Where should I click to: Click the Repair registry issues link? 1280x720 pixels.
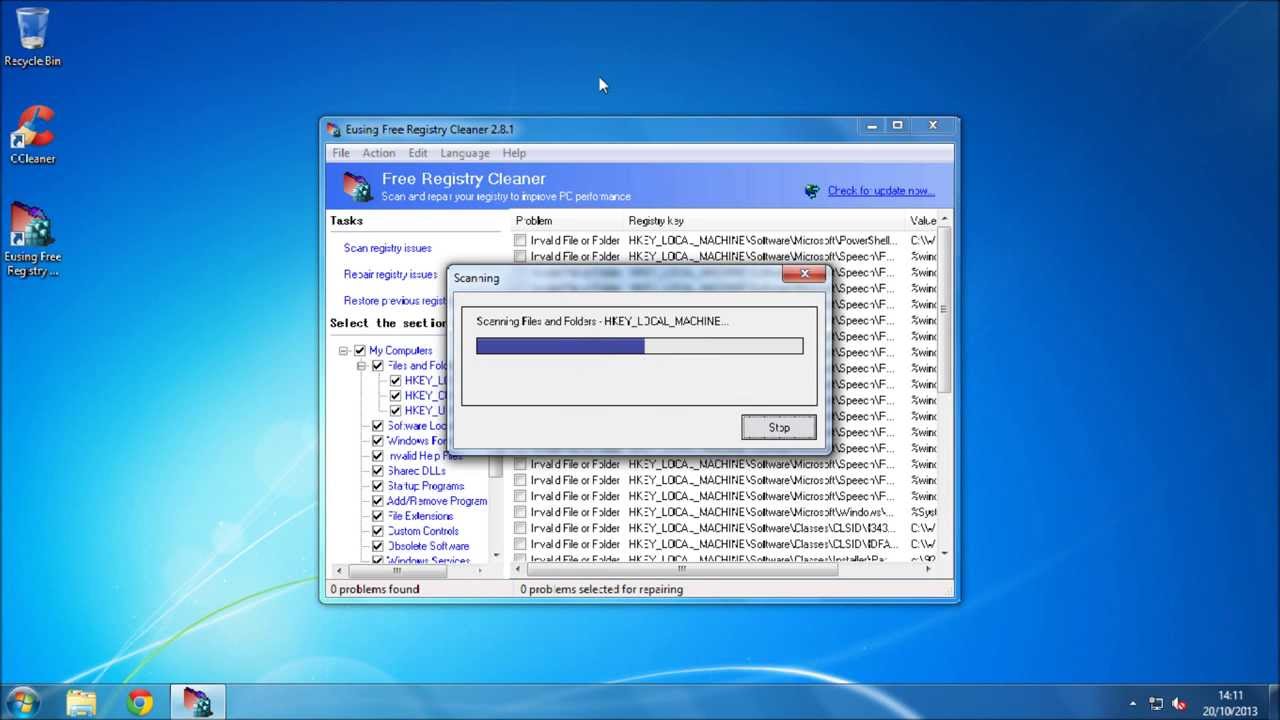pos(390,274)
